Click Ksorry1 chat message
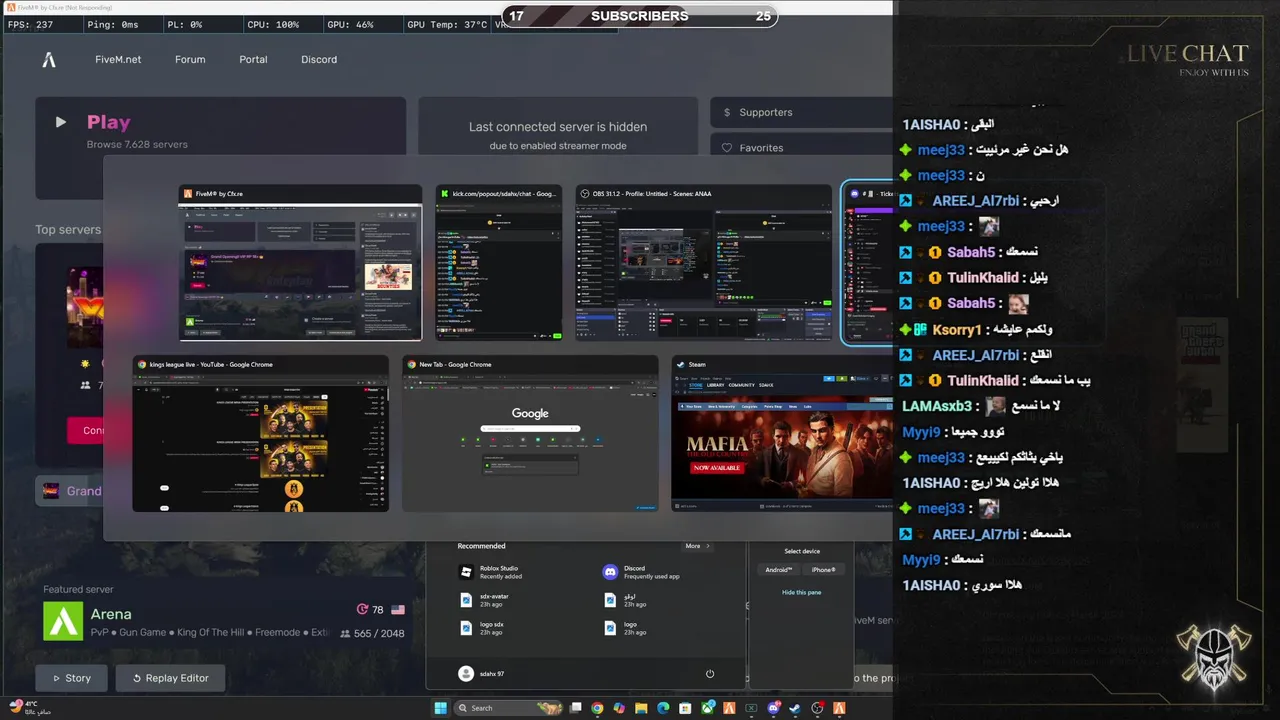Viewport: 1280px width, 720px height. pyautogui.click(x=974, y=329)
